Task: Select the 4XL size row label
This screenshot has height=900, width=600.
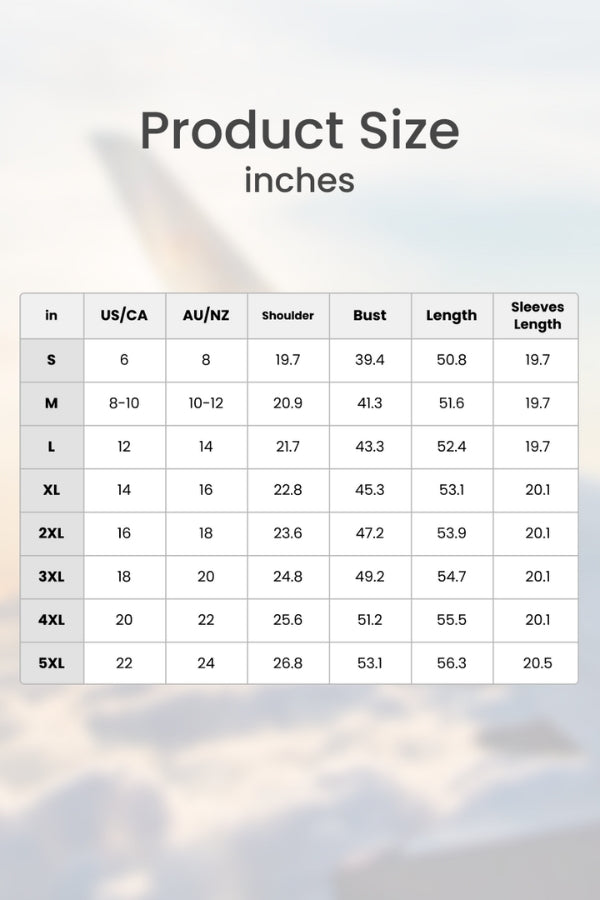Action: (x=51, y=620)
